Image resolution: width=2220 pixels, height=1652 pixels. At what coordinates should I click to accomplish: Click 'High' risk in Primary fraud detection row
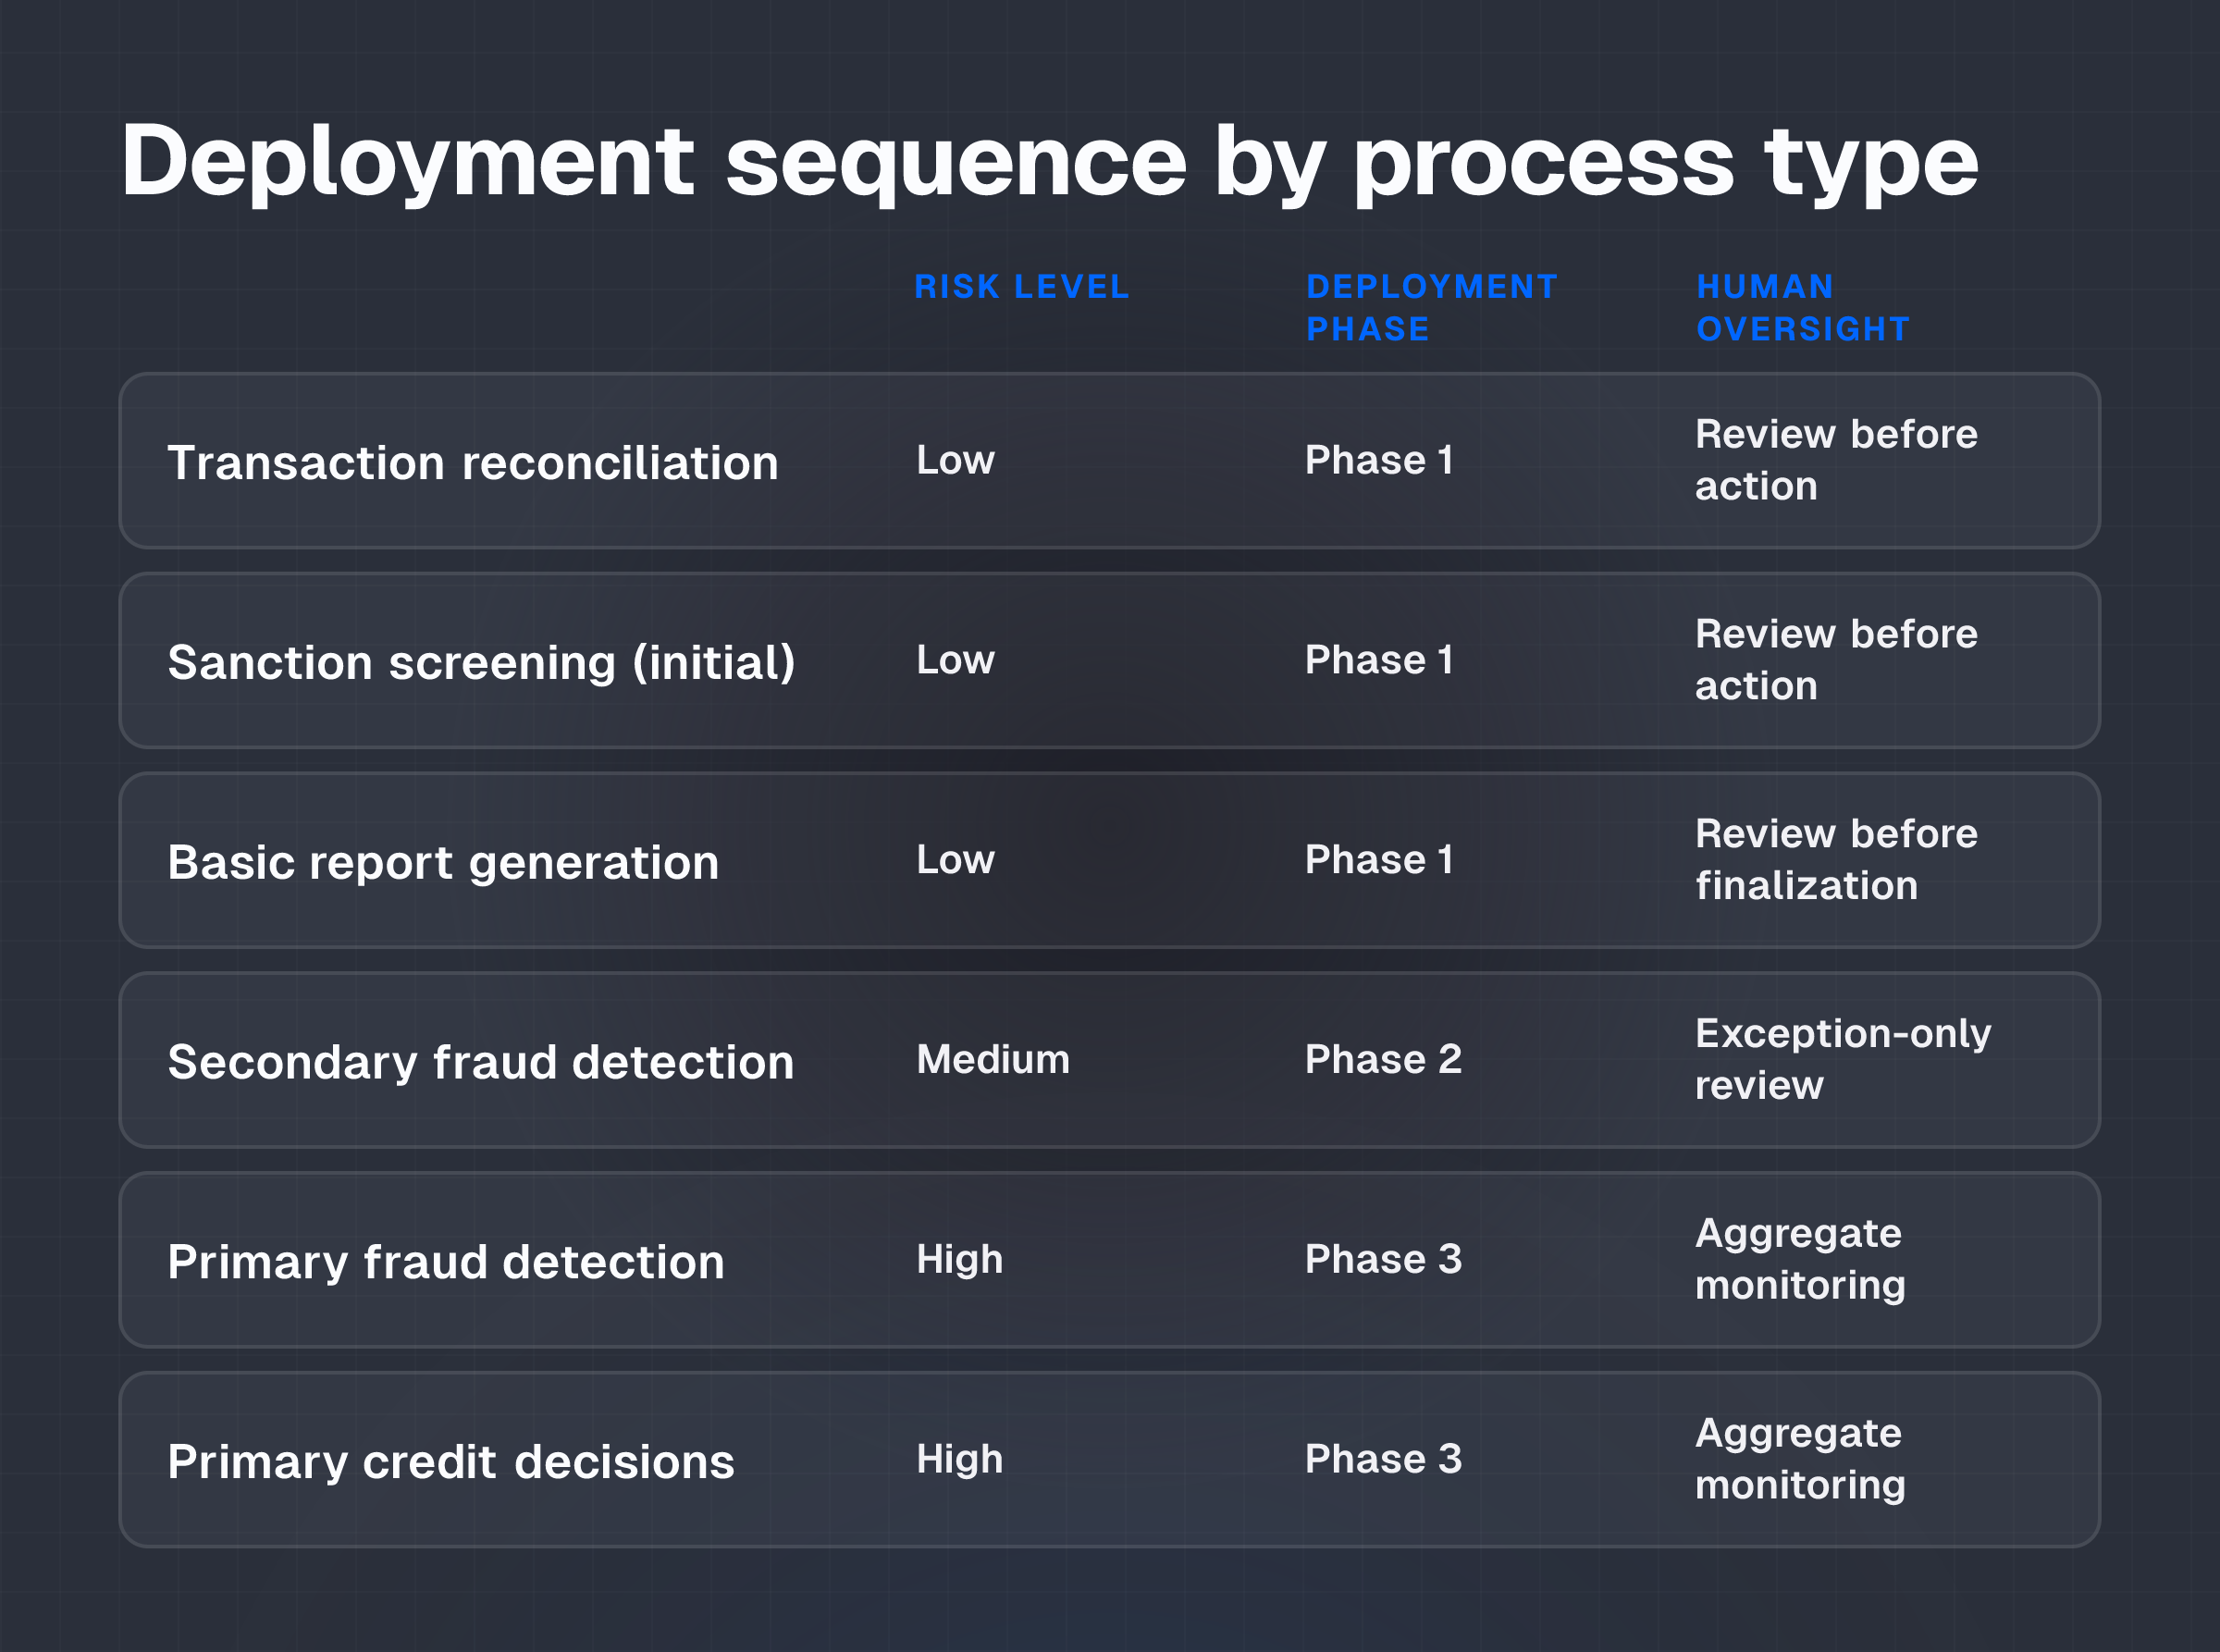click(x=959, y=1261)
